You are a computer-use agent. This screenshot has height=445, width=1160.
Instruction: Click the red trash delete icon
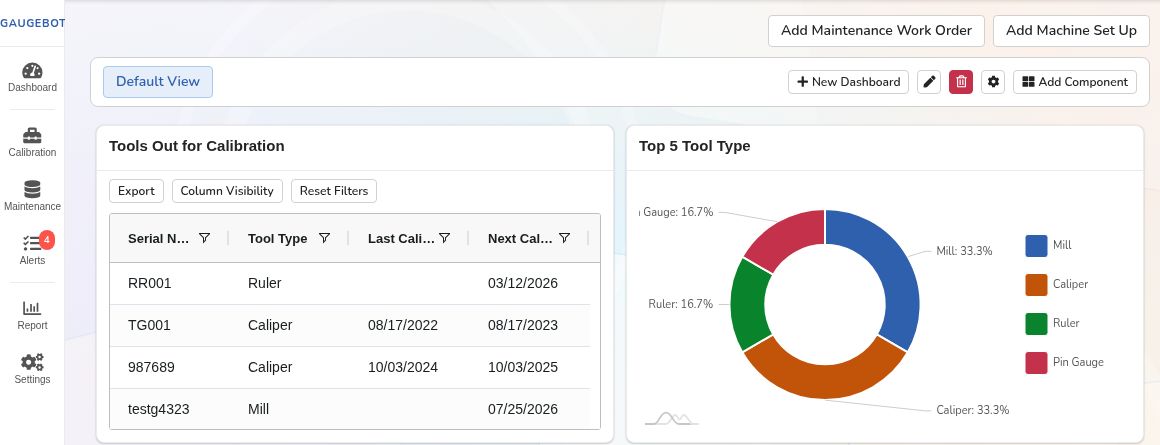pos(960,82)
